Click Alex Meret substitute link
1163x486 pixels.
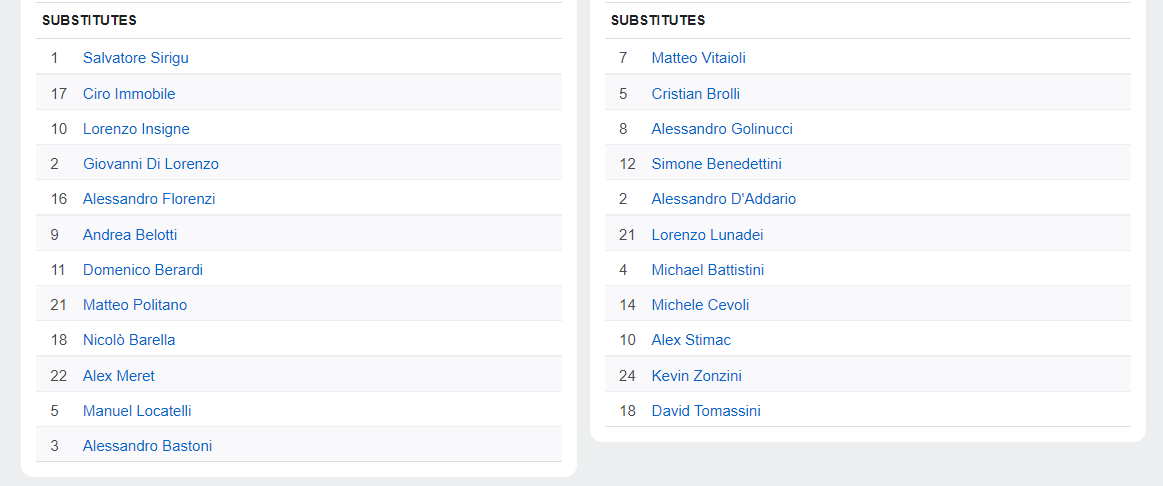(119, 376)
